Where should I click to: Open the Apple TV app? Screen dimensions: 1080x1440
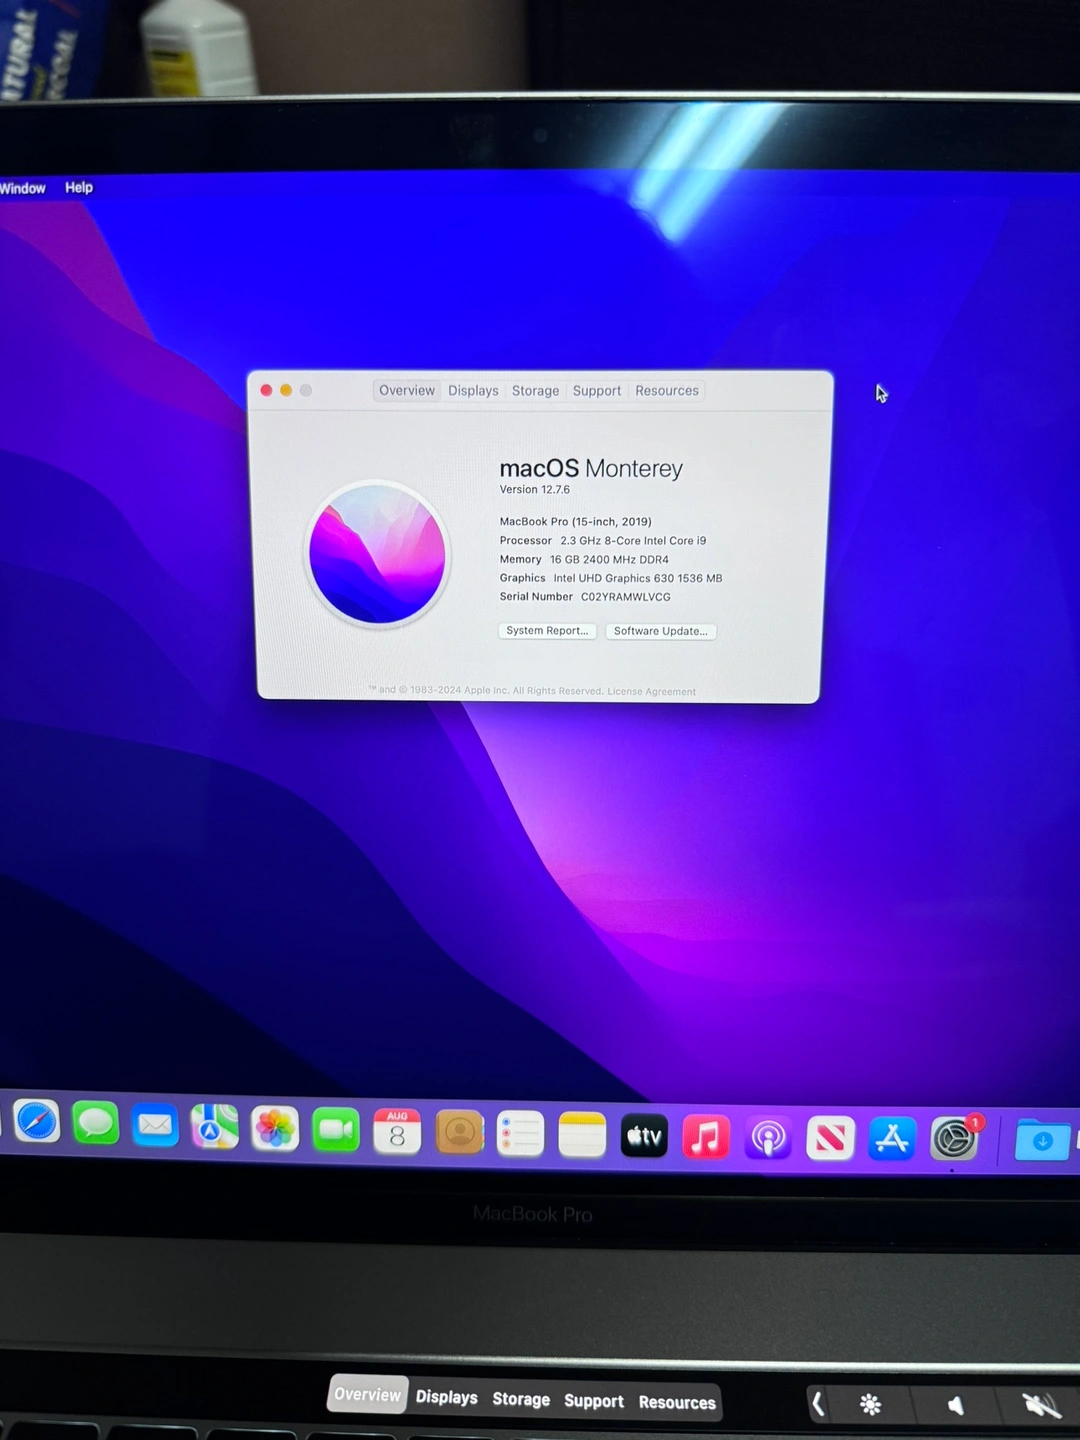point(644,1136)
